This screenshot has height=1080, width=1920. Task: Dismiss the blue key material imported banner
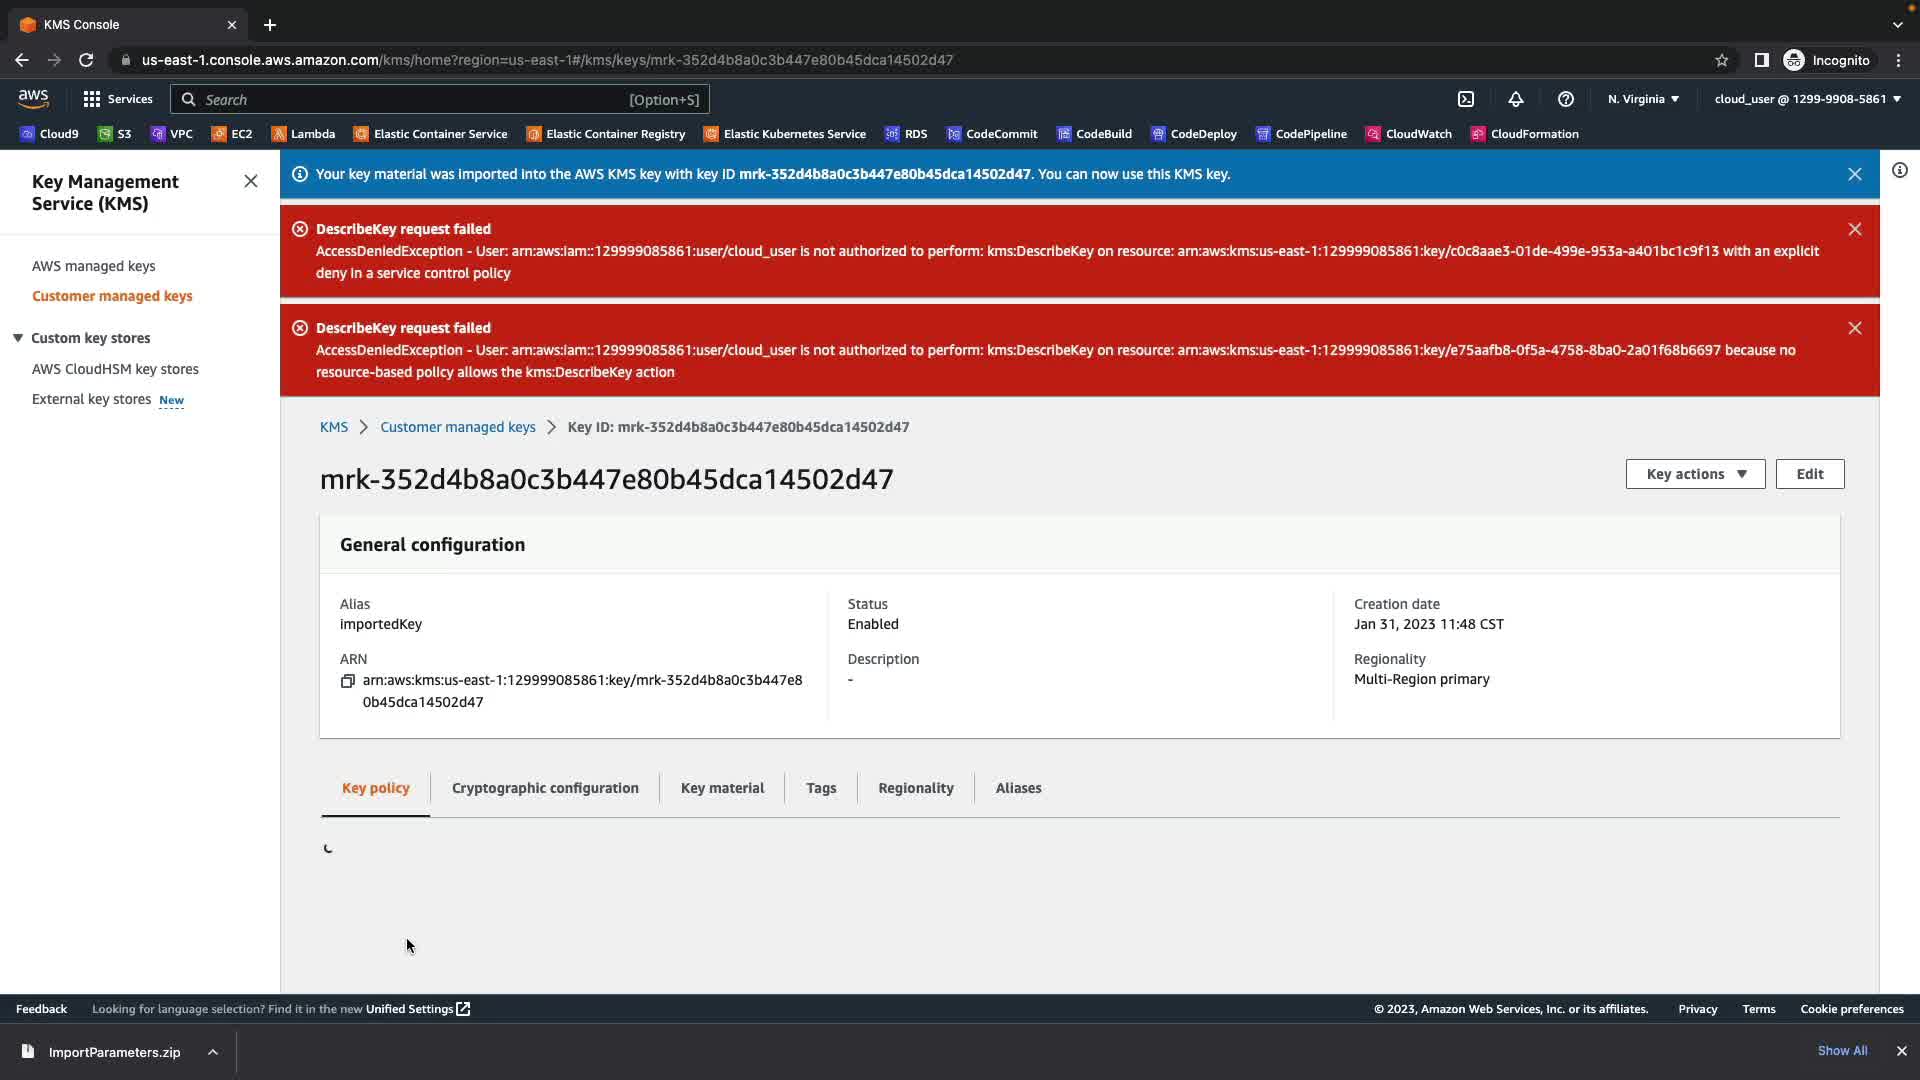click(1855, 174)
